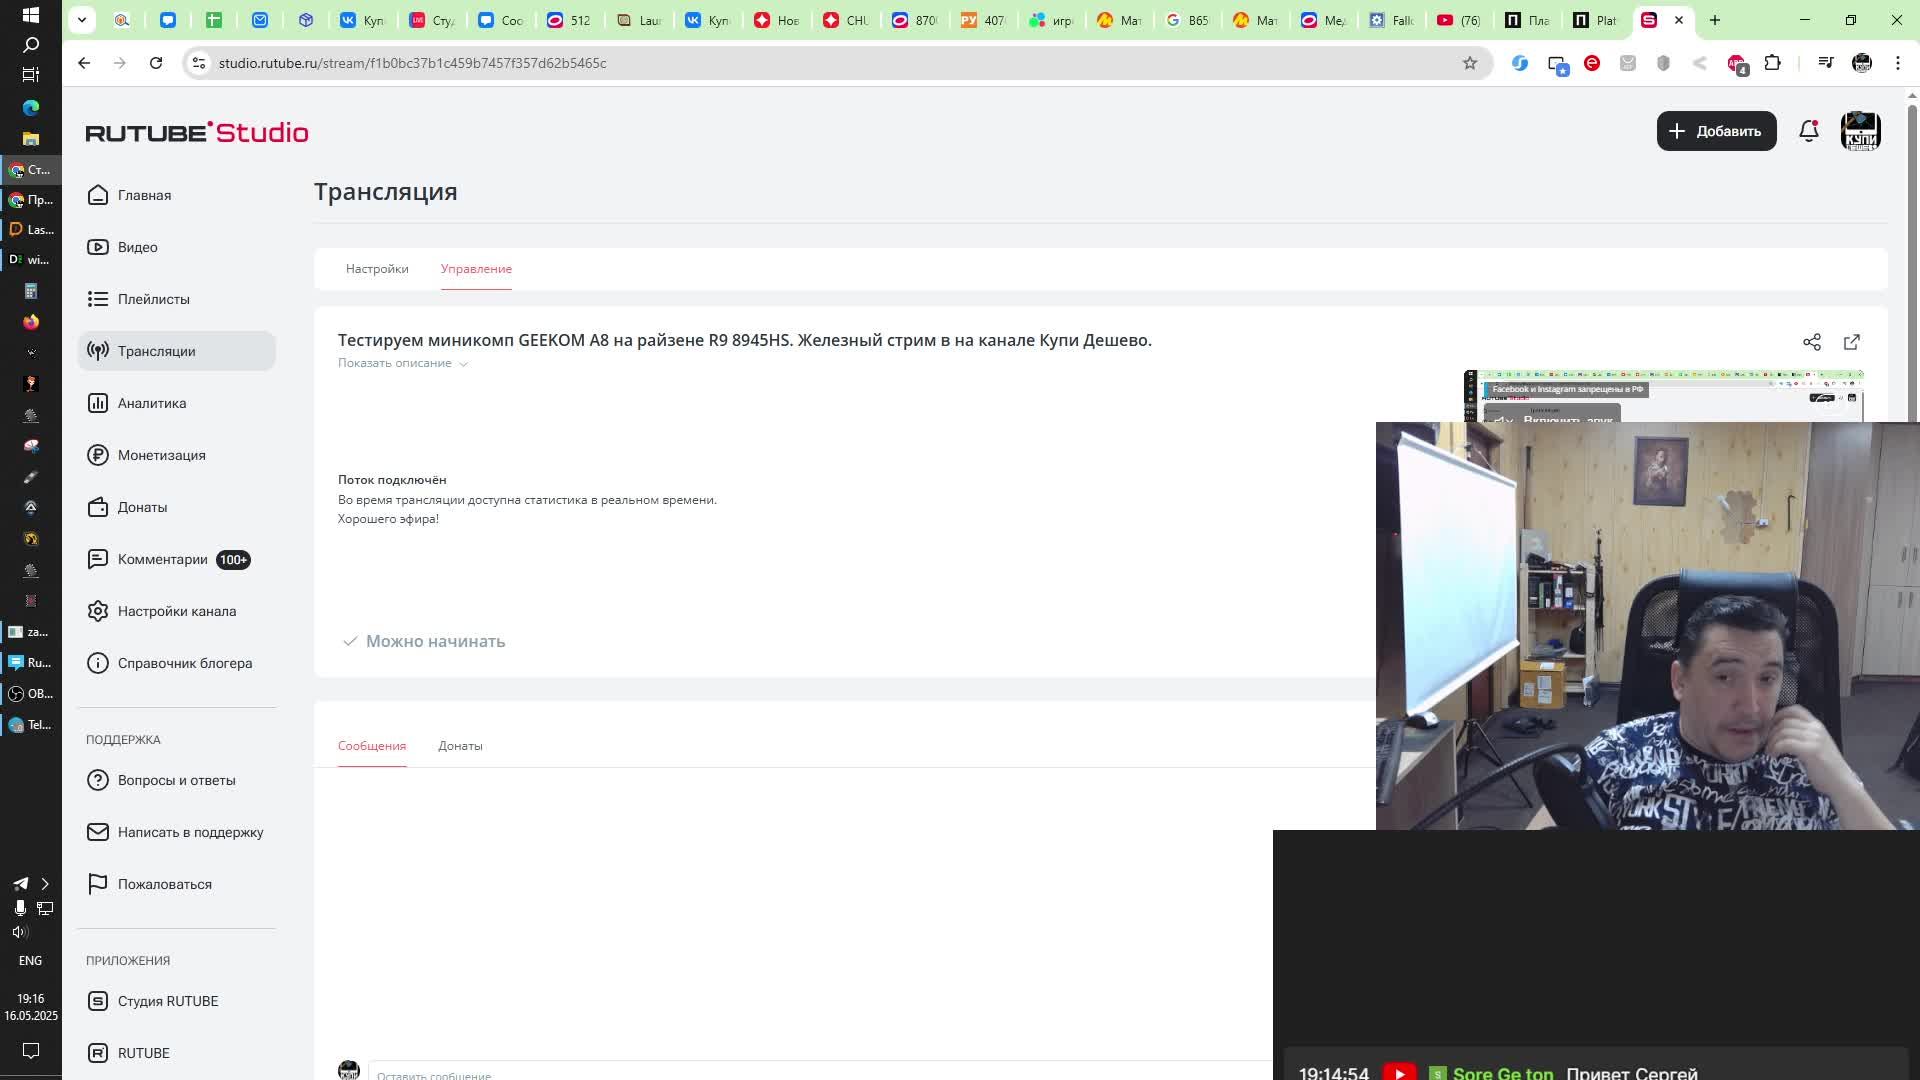The height and width of the screenshot is (1080, 1920).
Task: Click the share stream icon
Action: 1811,342
